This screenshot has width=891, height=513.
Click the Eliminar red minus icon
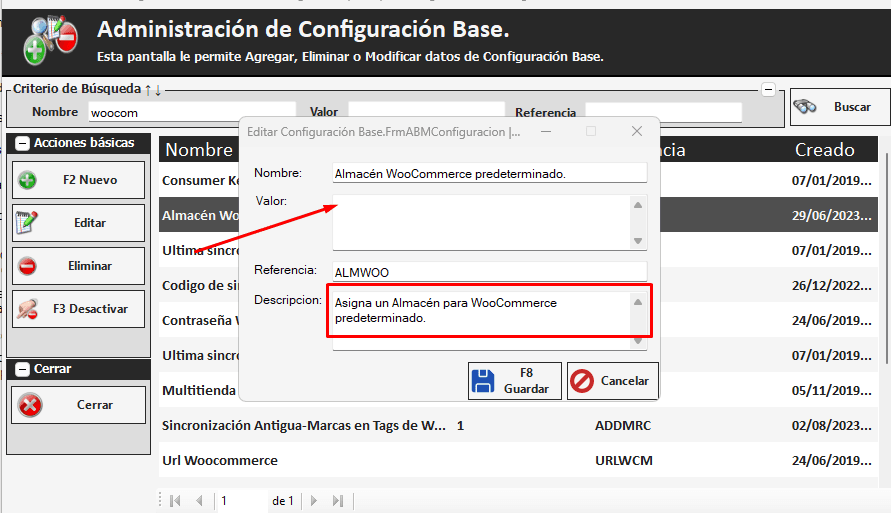[x=28, y=267]
